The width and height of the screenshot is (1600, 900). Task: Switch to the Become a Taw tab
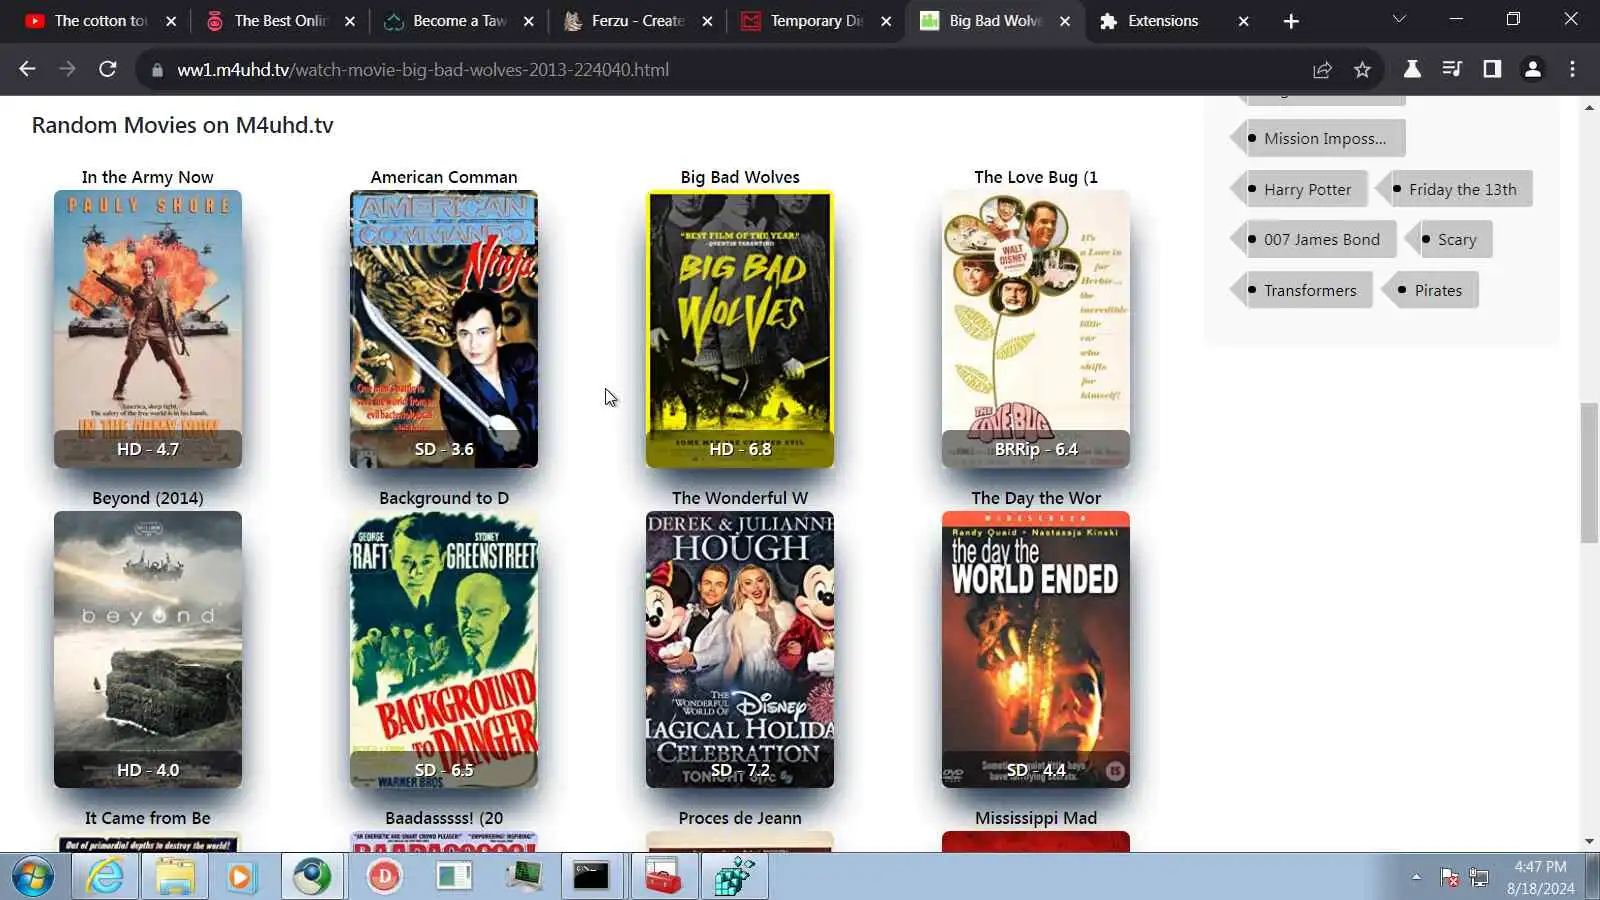coord(459,21)
